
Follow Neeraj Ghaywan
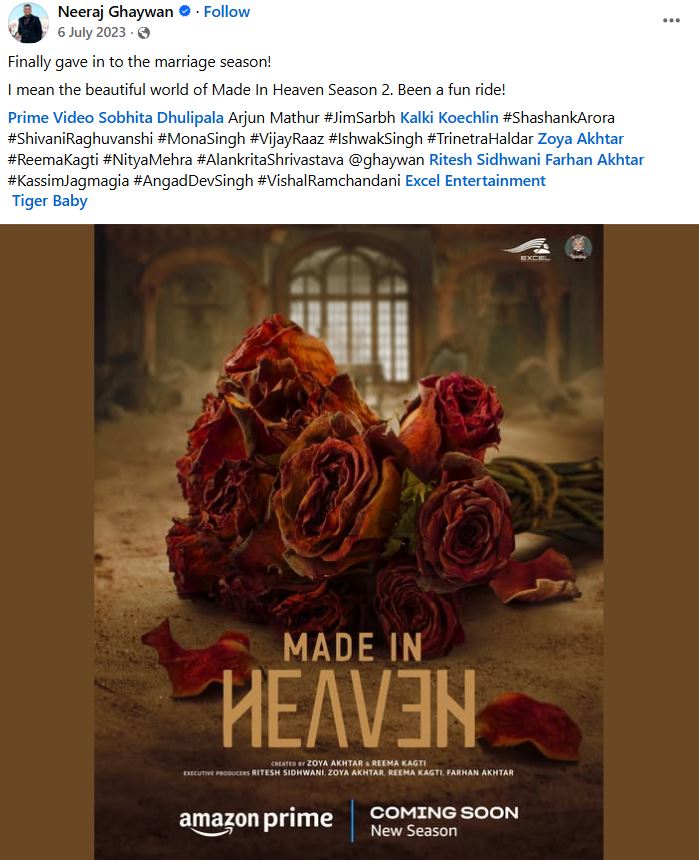pos(227,11)
